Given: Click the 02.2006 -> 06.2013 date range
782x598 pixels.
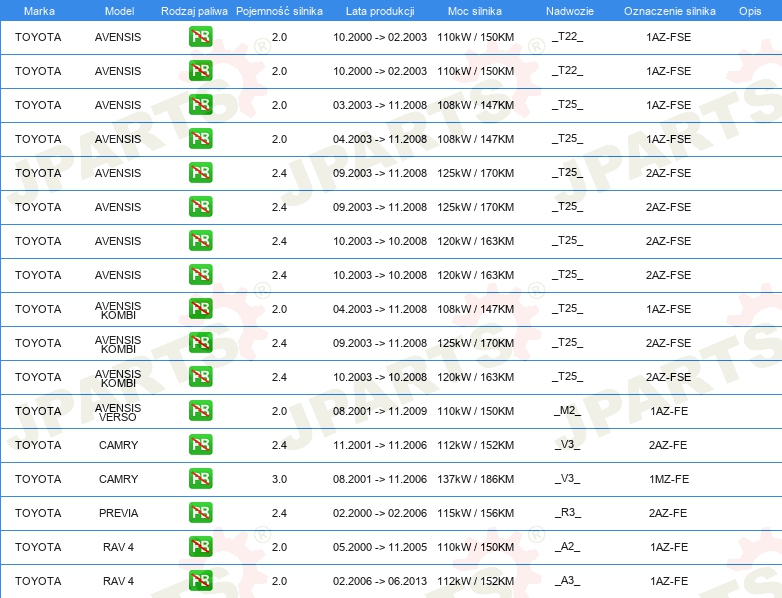Looking at the screenshot, I should click(380, 581).
